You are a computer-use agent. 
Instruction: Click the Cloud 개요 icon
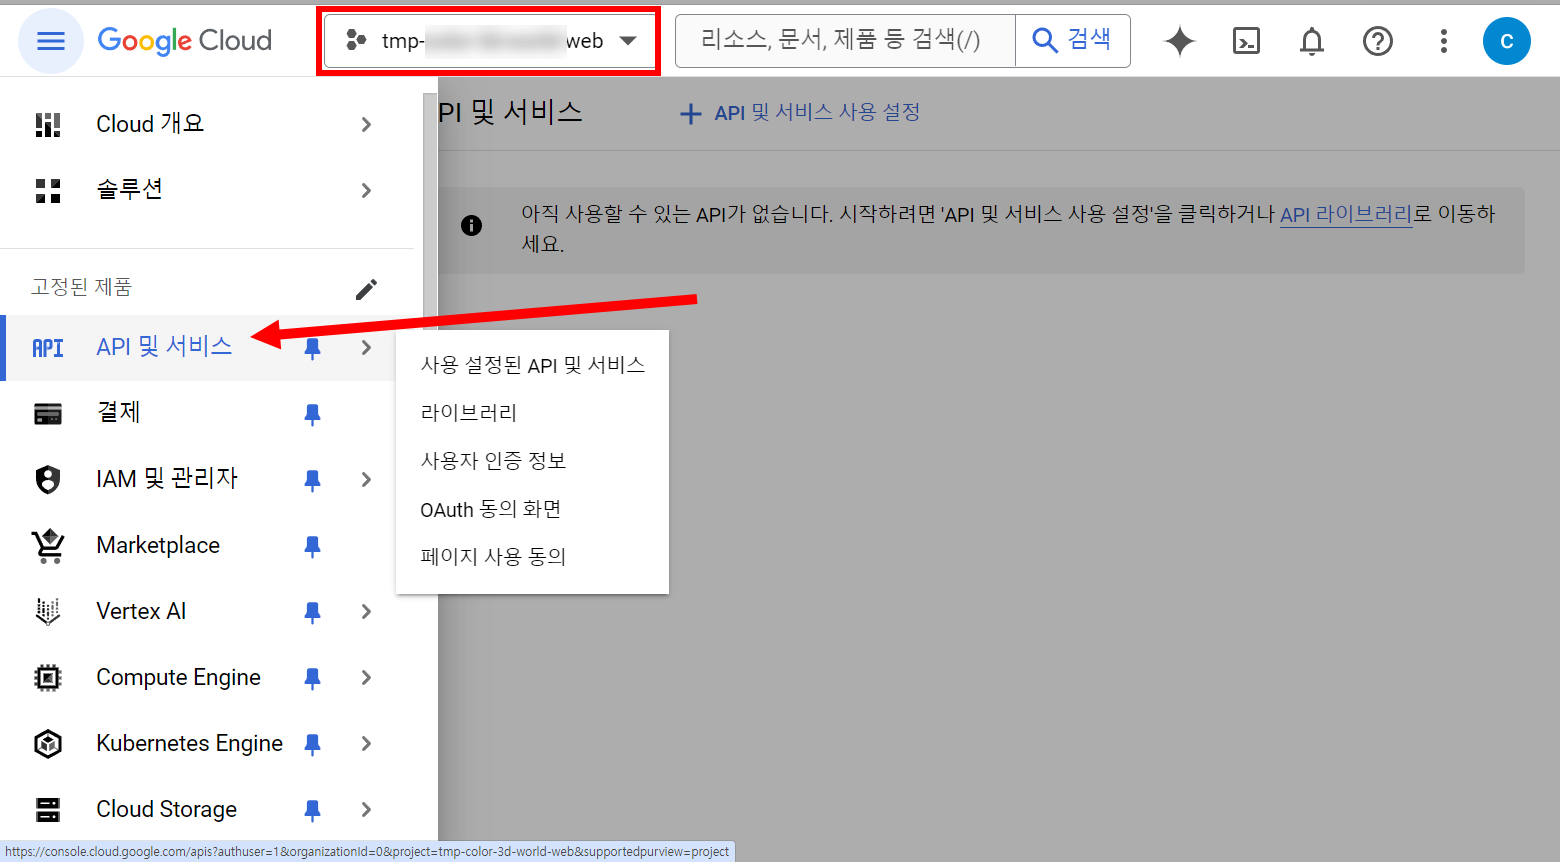click(x=48, y=124)
